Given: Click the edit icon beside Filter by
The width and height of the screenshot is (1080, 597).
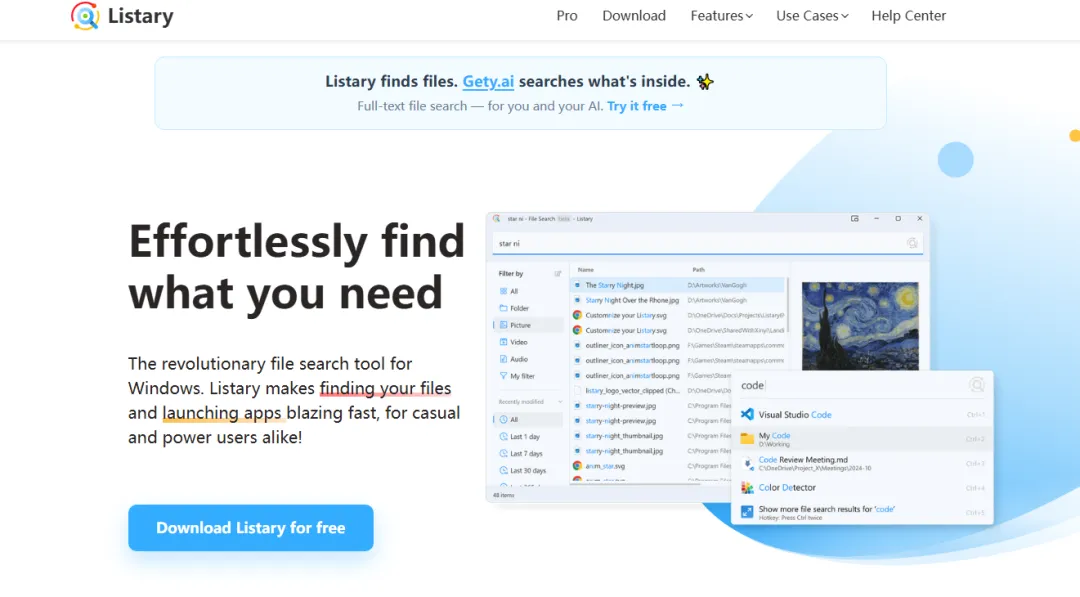Looking at the screenshot, I should [557, 274].
